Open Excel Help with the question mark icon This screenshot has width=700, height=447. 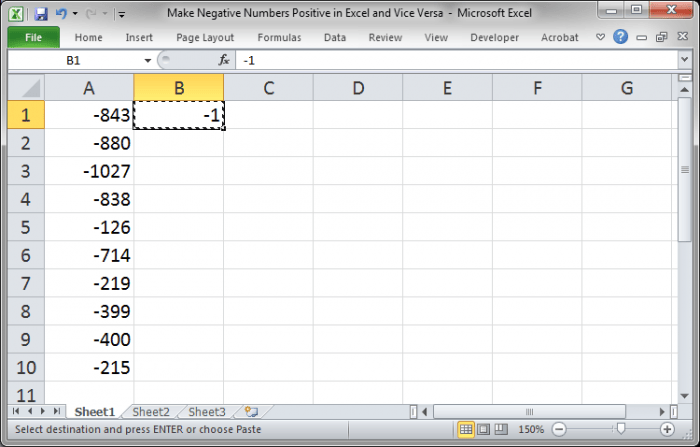pyautogui.click(x=621, y=37)
